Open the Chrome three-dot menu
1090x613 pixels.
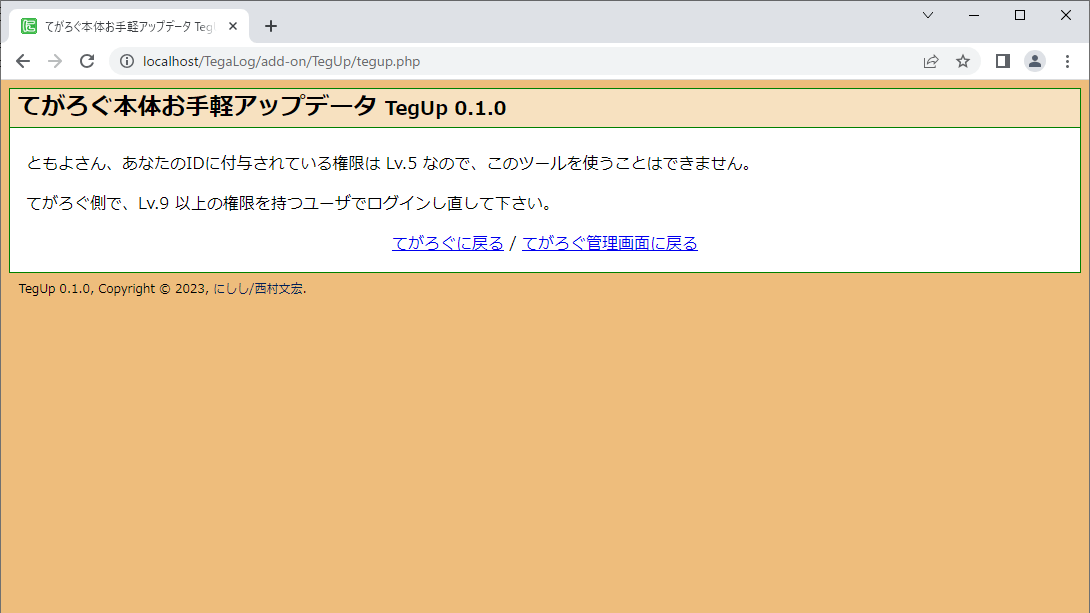pos(1067,61)
